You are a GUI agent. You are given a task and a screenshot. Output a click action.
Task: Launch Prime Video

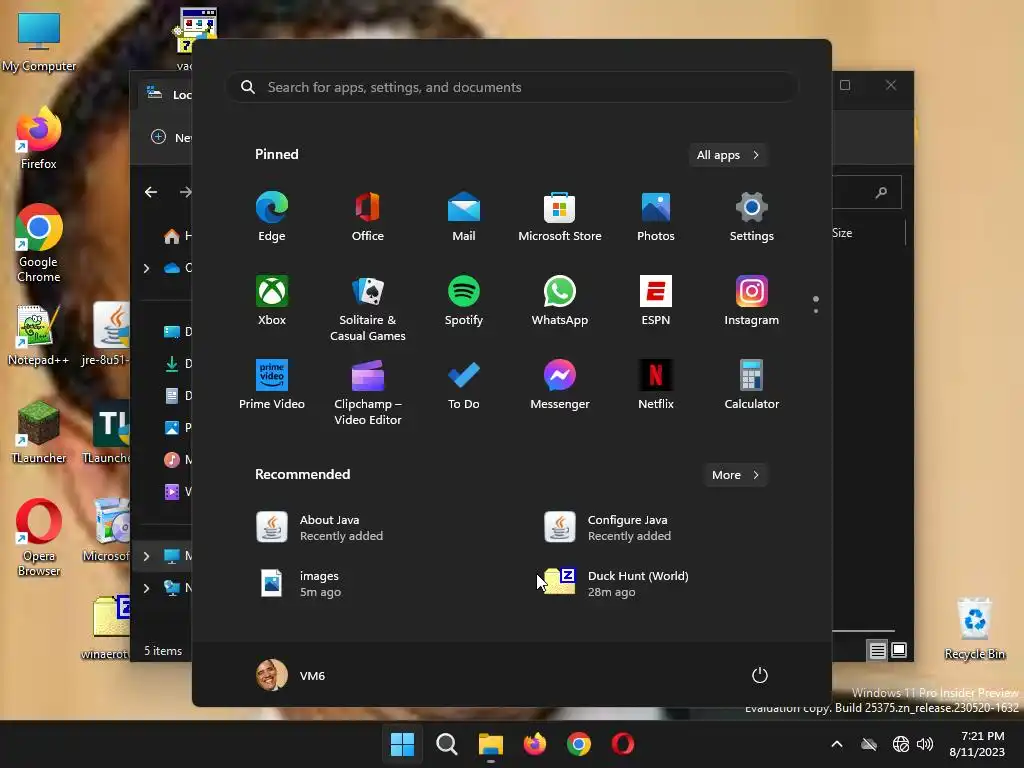tap(272, 385)
